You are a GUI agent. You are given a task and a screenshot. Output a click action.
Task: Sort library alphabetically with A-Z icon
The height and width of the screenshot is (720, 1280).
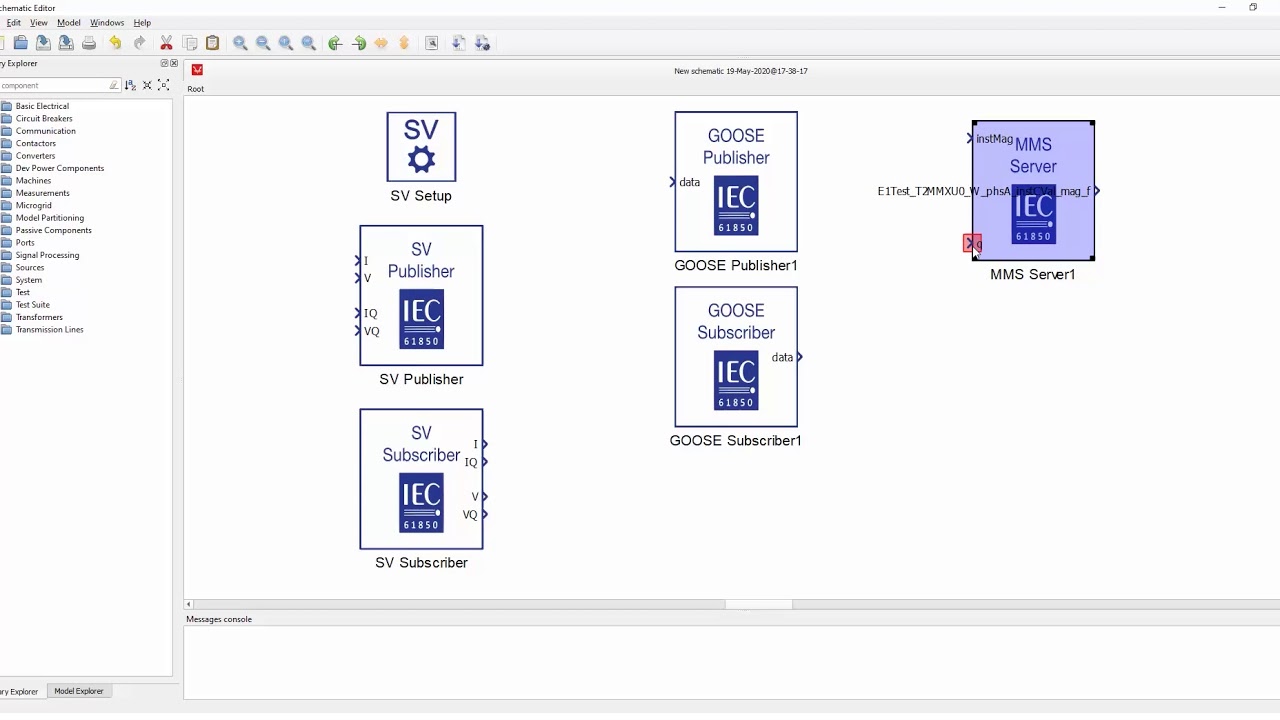point(131,85)
